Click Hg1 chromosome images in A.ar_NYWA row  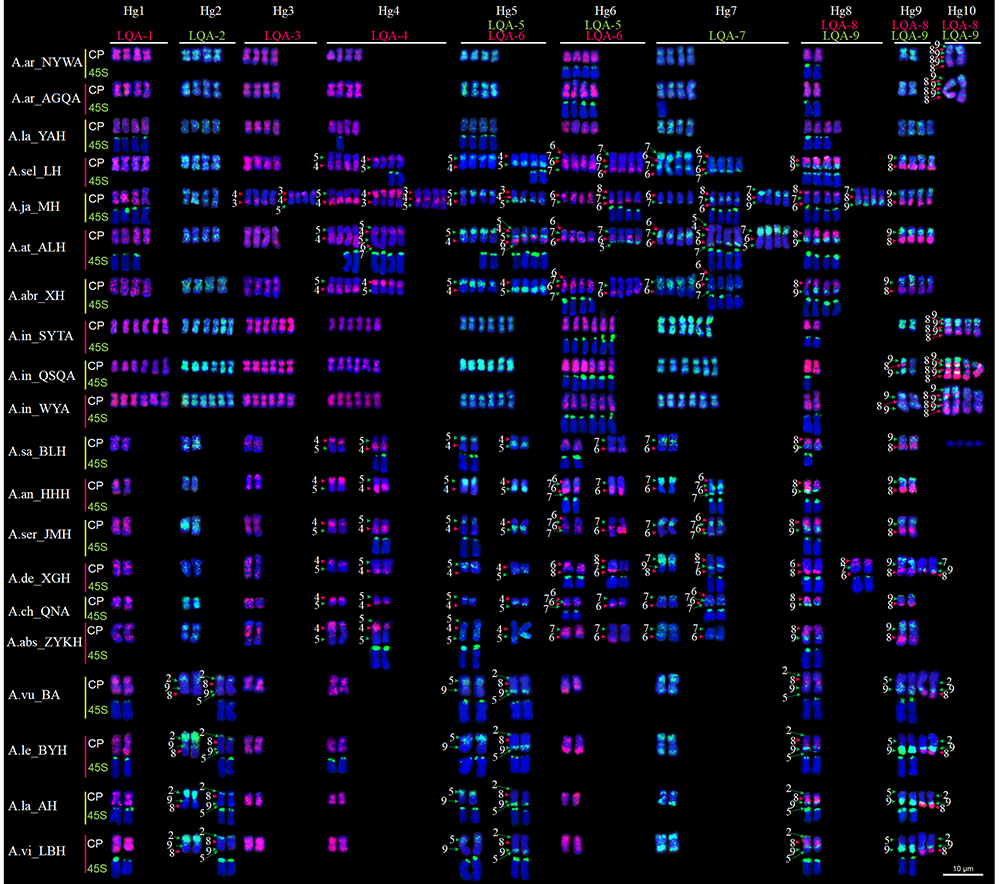(132, 55)
